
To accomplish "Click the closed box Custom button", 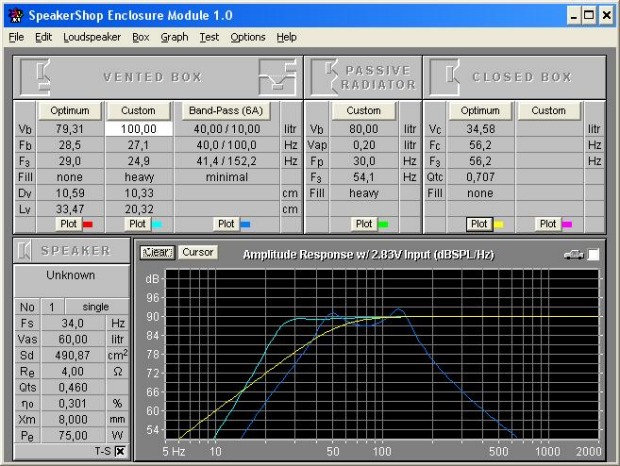I will point(548,110).
